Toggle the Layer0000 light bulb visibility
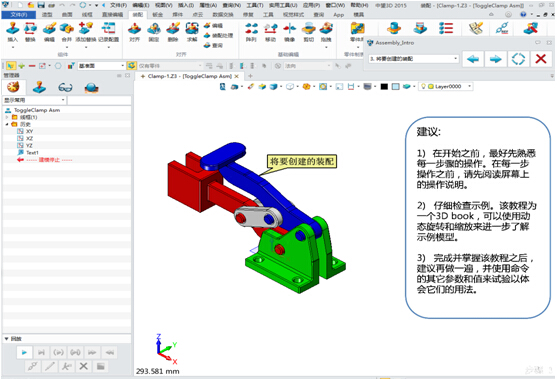557x379 pixels. tap(423, 86)
